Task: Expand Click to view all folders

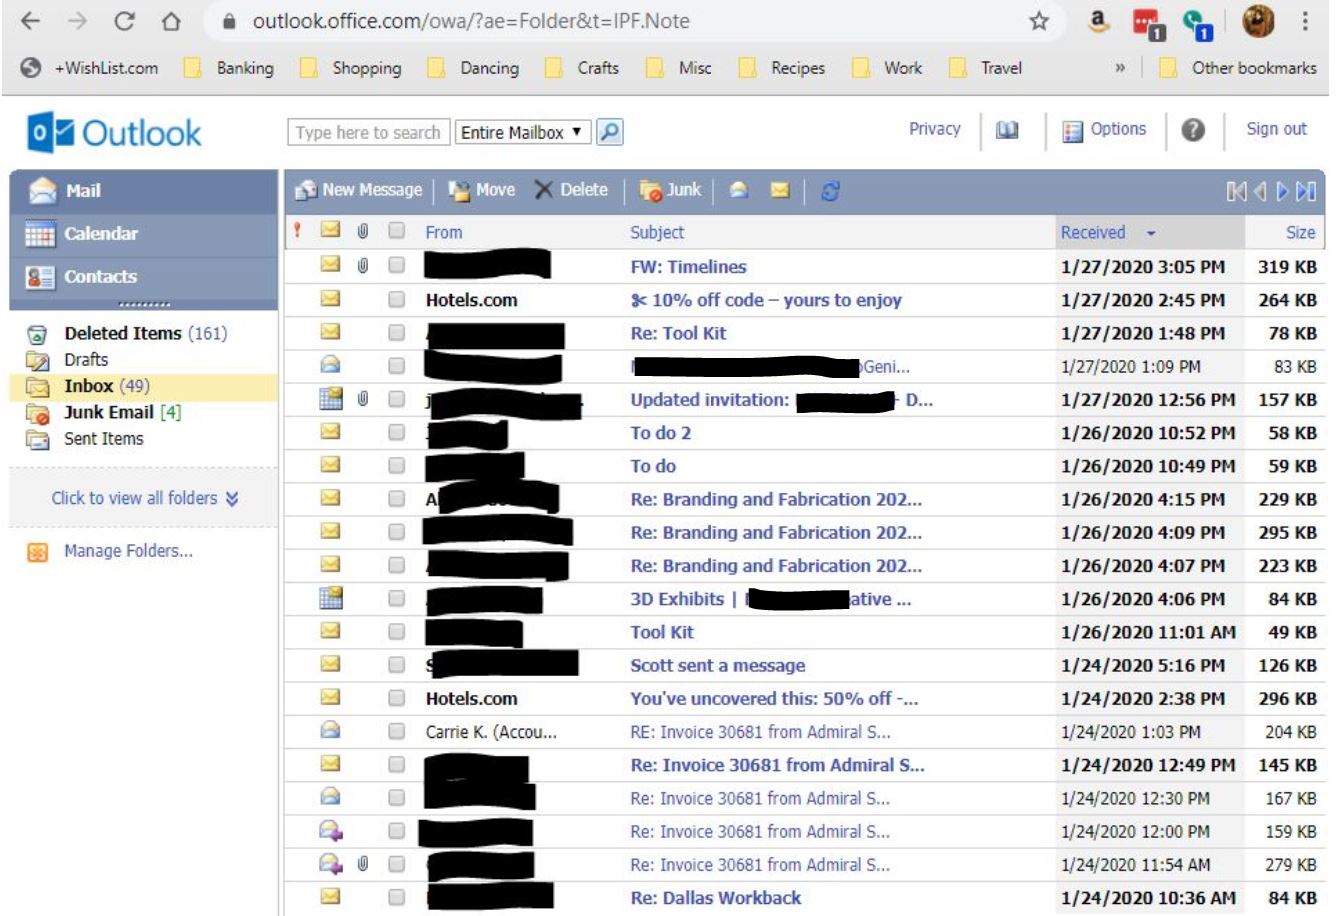Action: click(x=144, y=498)
